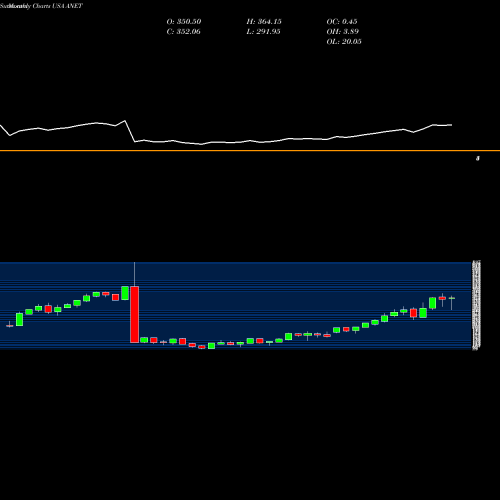
Task: Click the "OL: 20.05" reading
Action: coord(344,42)
